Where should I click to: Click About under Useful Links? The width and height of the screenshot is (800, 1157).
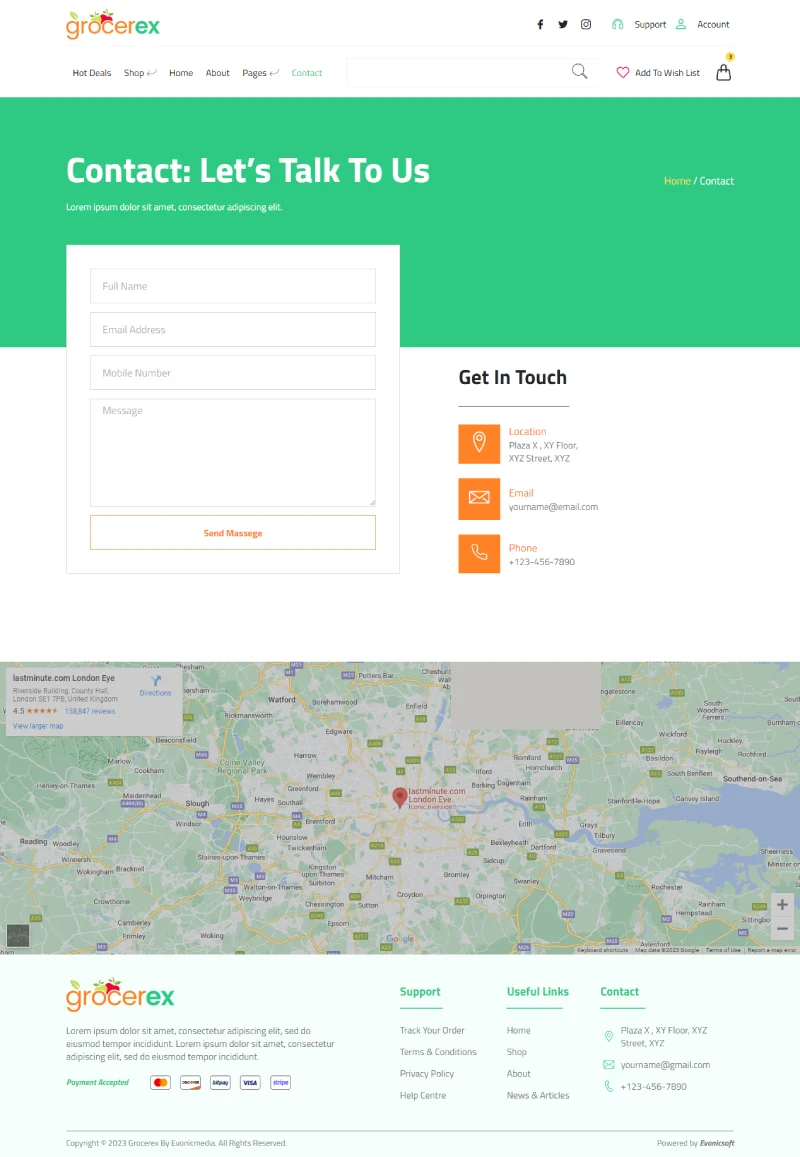coord(519,1074)
